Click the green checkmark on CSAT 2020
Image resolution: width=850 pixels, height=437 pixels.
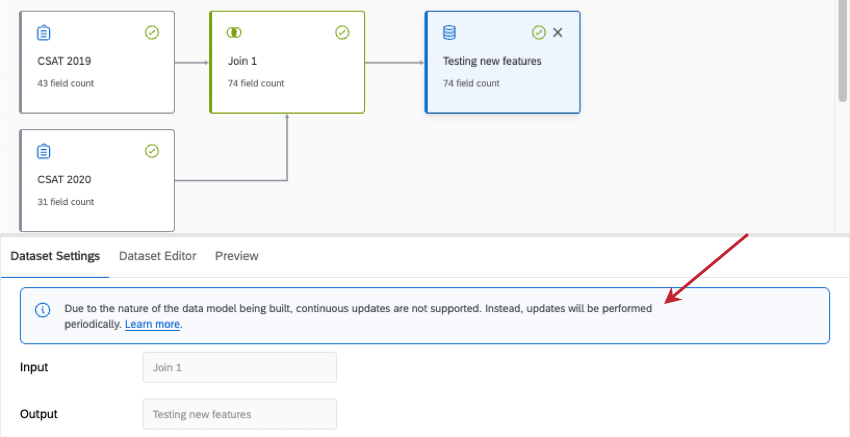(x=152, y=151)
